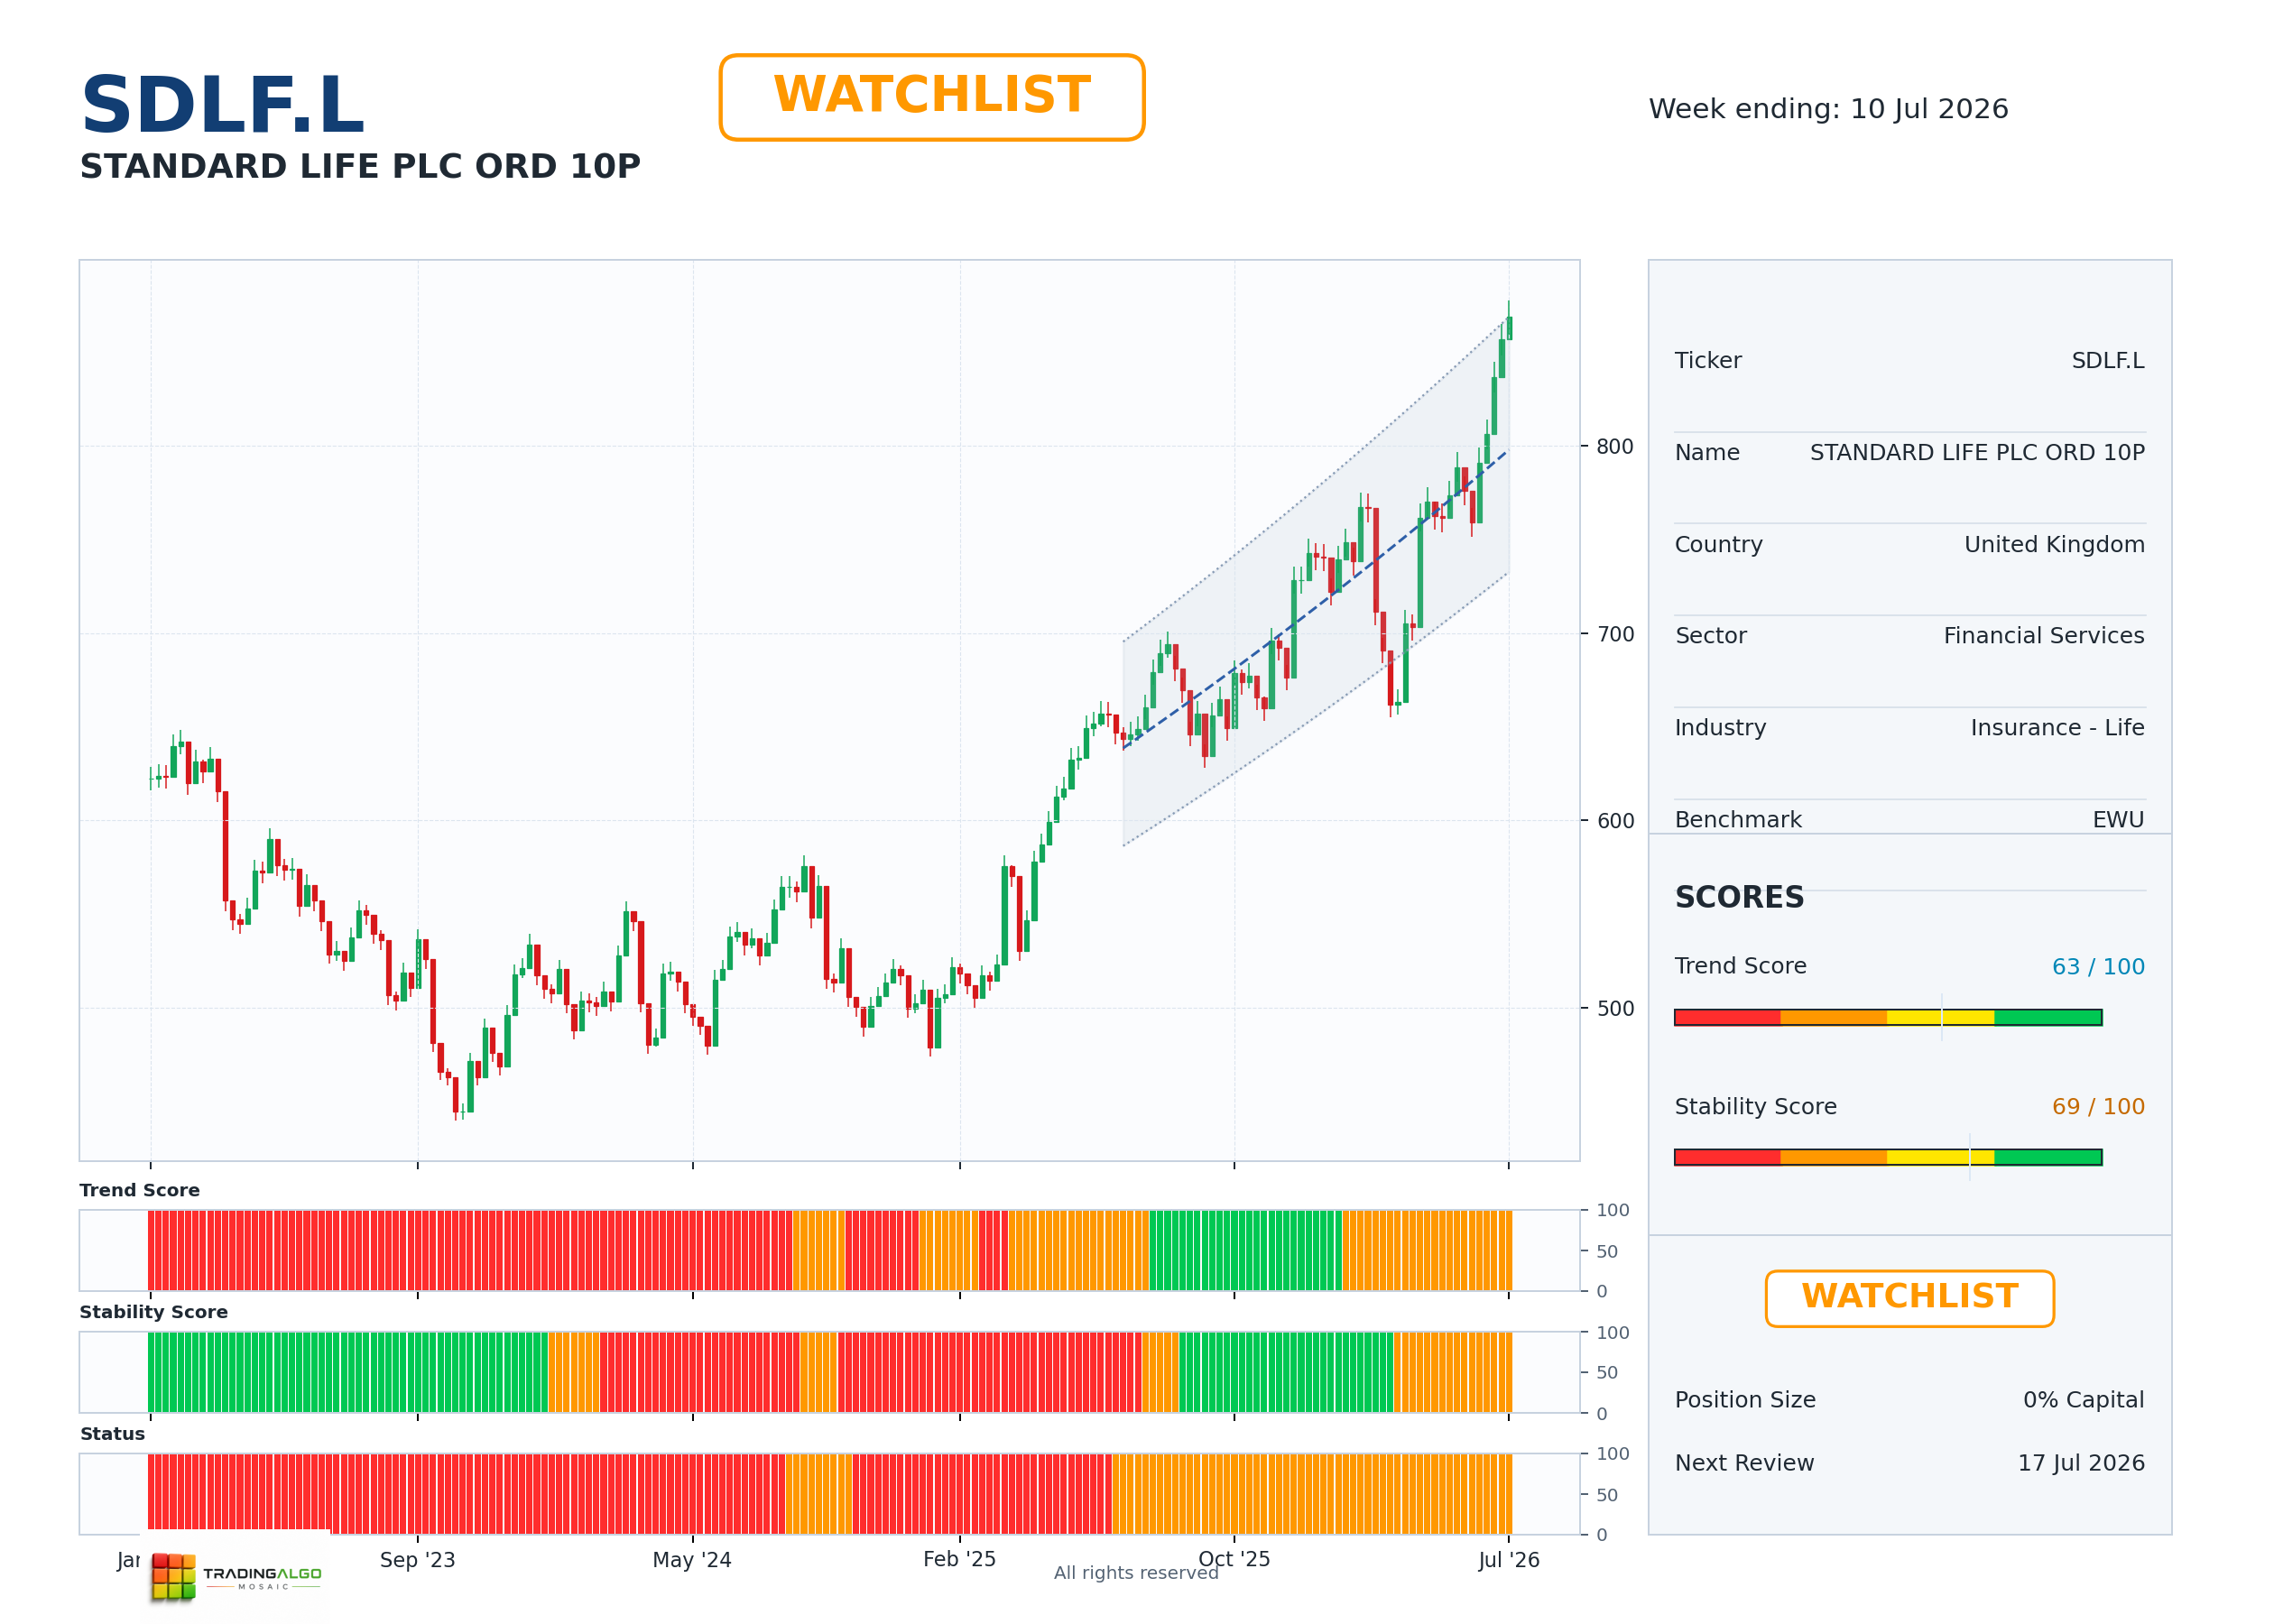Click the green segment of the Trend Score strip
The image size is (2274, 1624).
1245,1251
